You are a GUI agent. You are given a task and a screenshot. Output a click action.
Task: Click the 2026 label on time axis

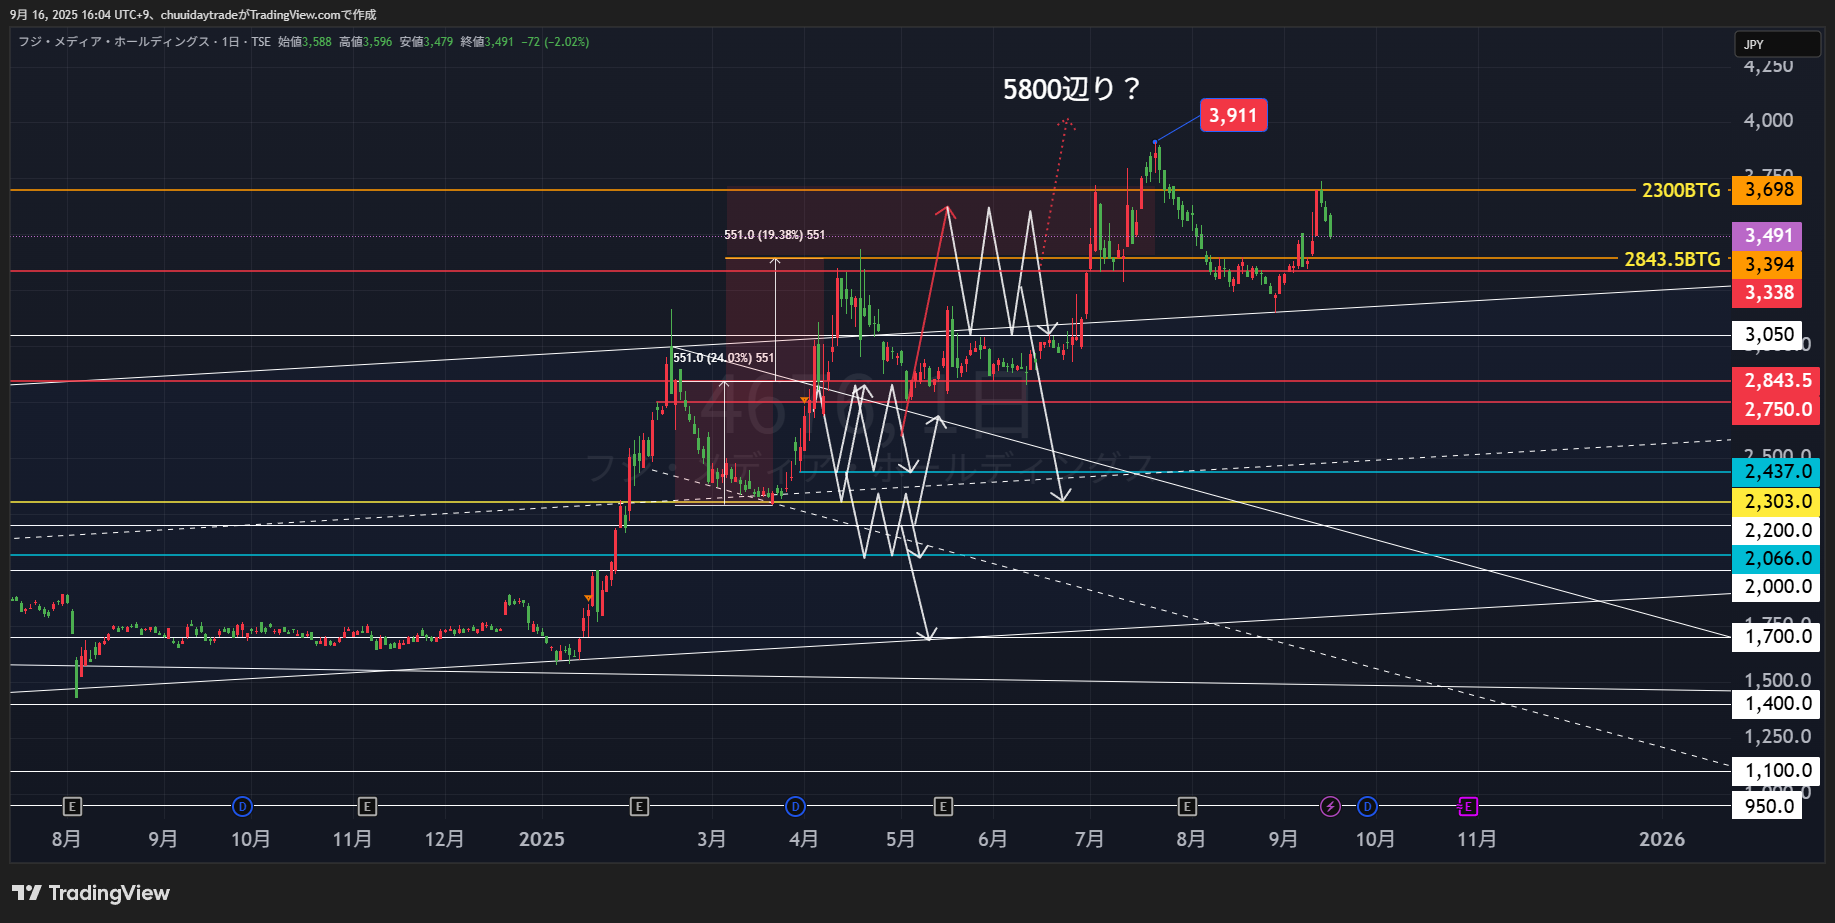(x=1661, y=839)
